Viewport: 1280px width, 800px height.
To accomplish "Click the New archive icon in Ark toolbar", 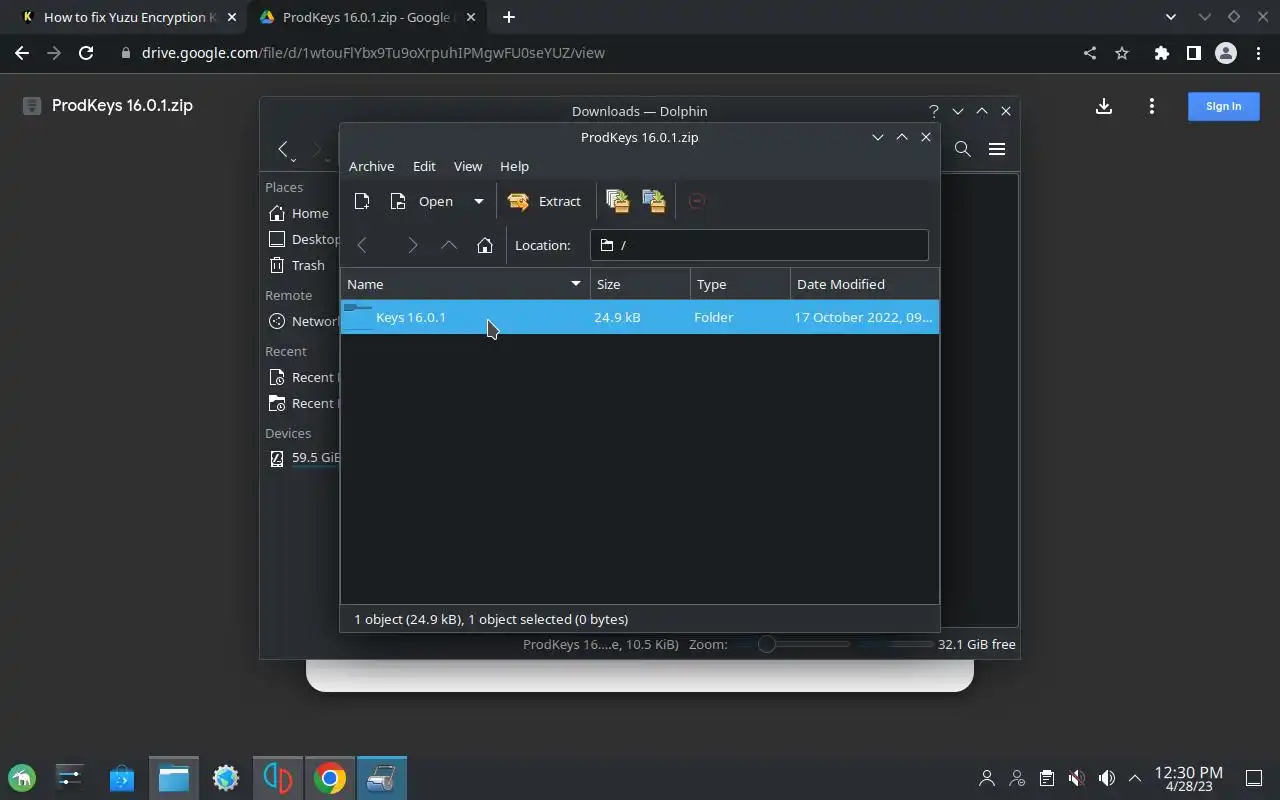I will pyautogui.click(x=362, y=201).
